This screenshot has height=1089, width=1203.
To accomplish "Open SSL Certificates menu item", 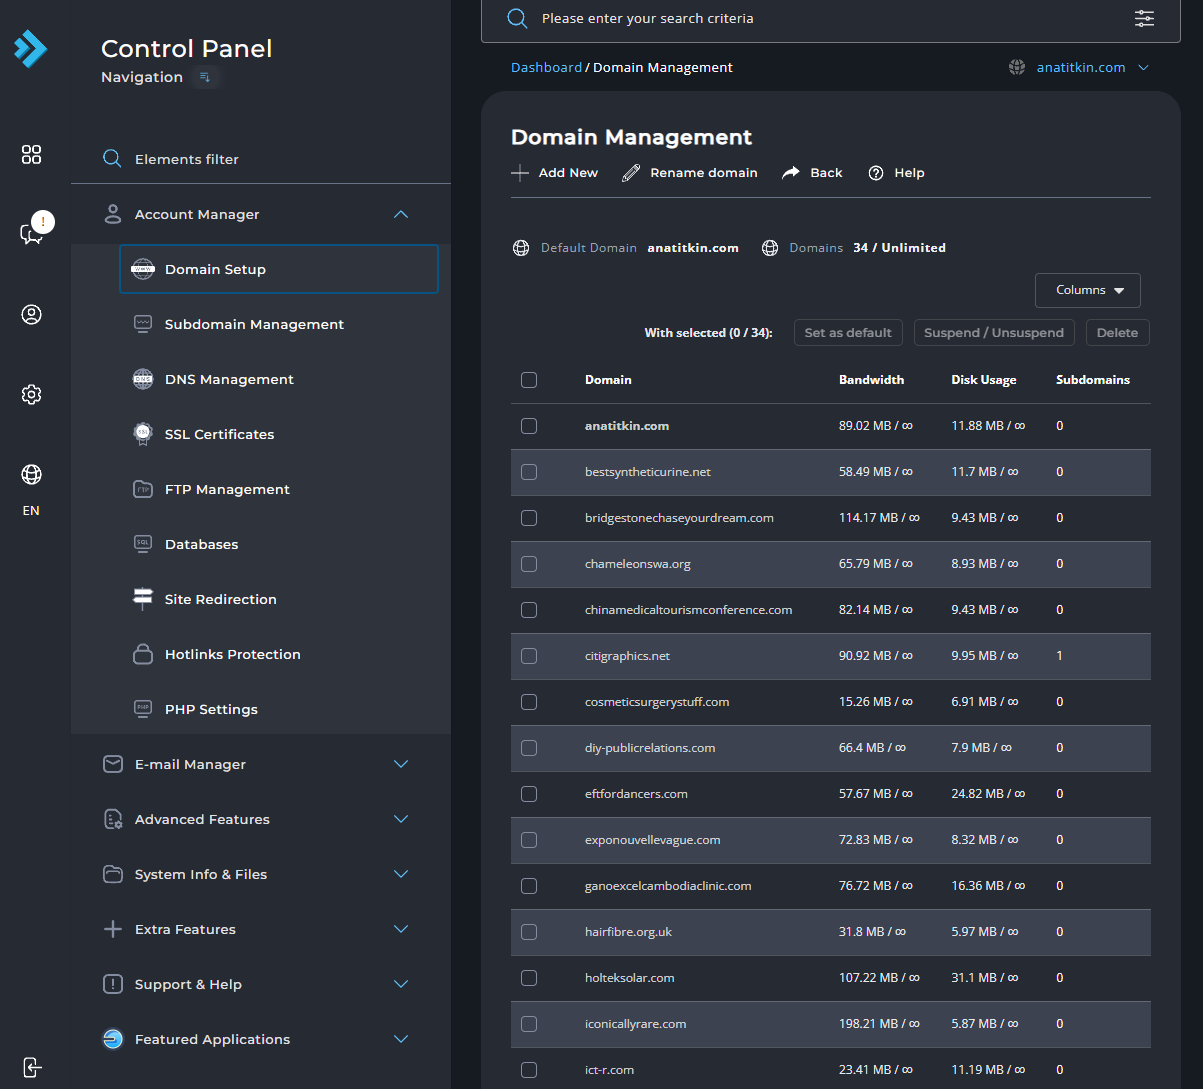I will tap(279, 434).
